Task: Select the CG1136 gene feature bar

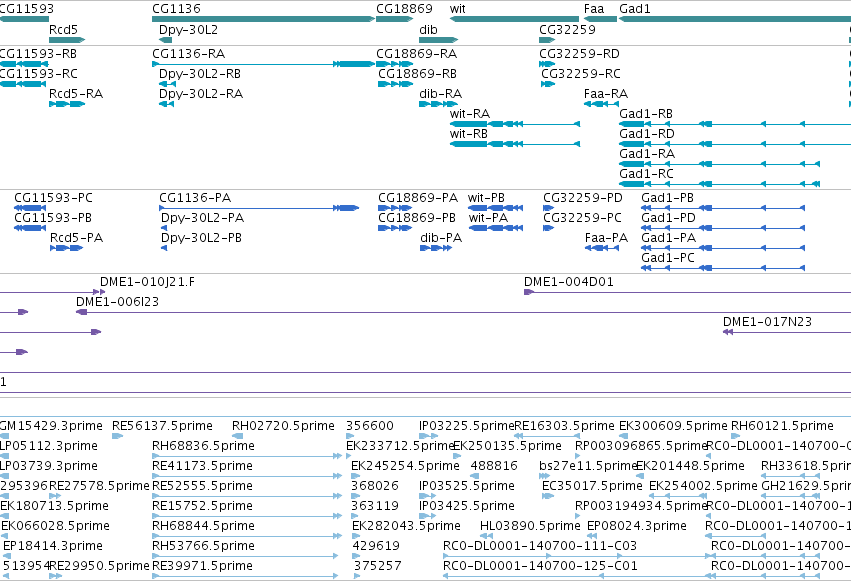Action: pyautogui.click(x=263, y=19)
